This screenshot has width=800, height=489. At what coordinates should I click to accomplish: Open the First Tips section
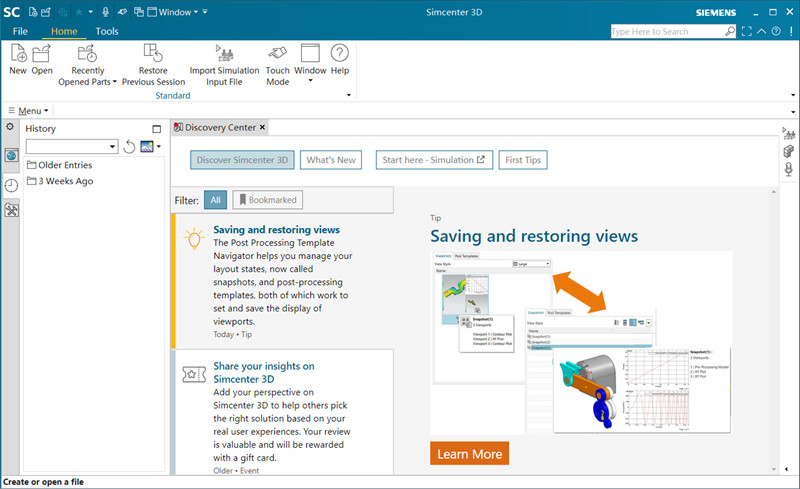523,160
